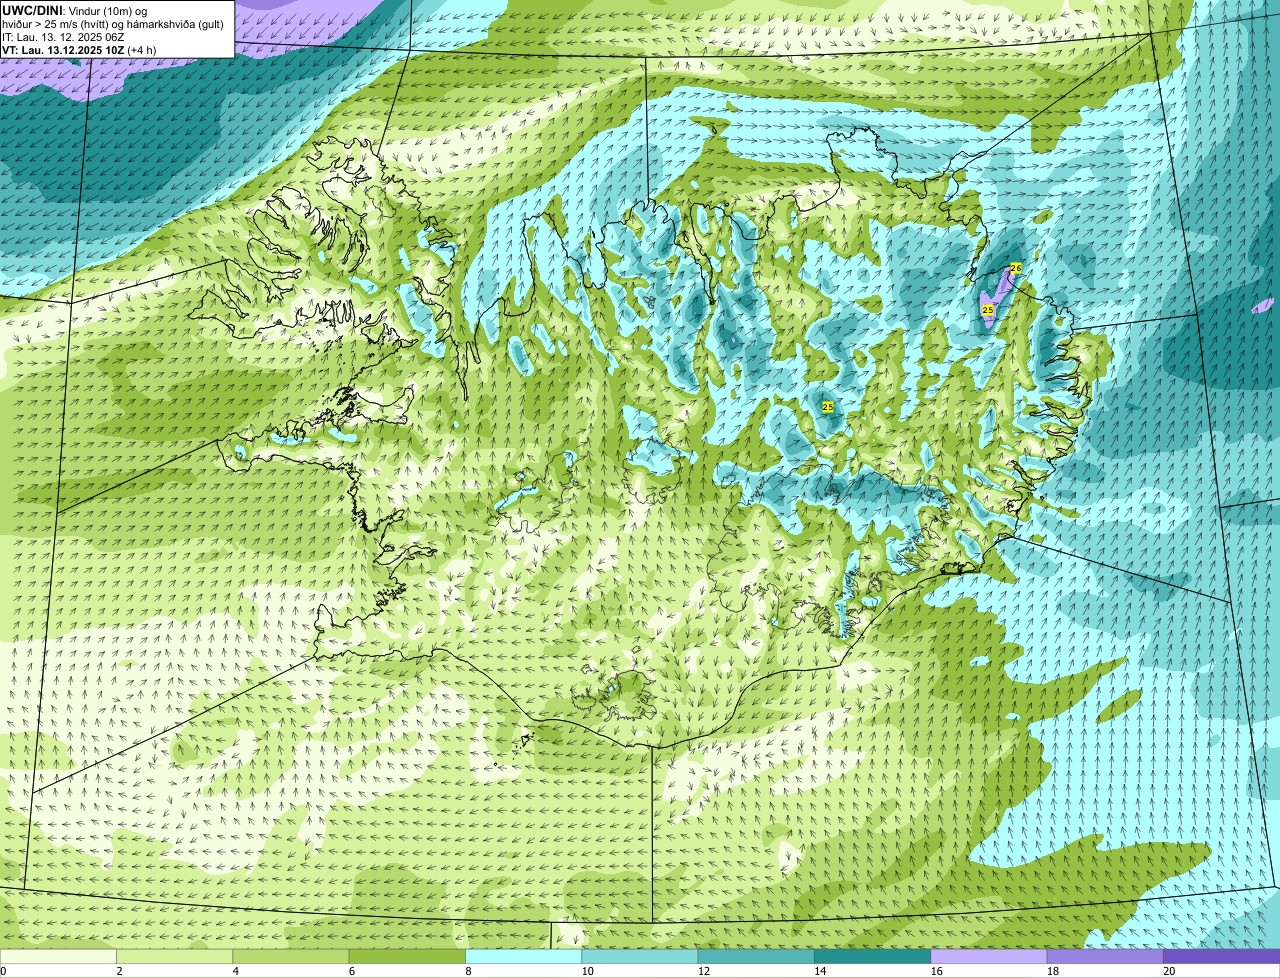Screen dimensions: 1280x978
Task: Click the "IT: Lau. 13. 12. 2025 06Z" line
Action: (x=63, y=36)
